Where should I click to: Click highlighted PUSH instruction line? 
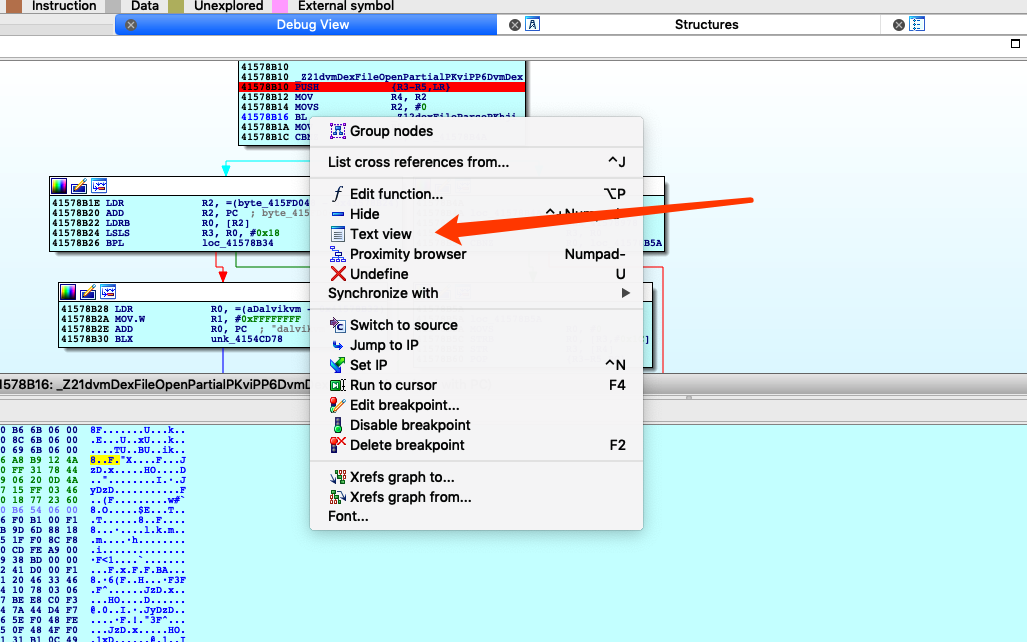click(382, 87)
